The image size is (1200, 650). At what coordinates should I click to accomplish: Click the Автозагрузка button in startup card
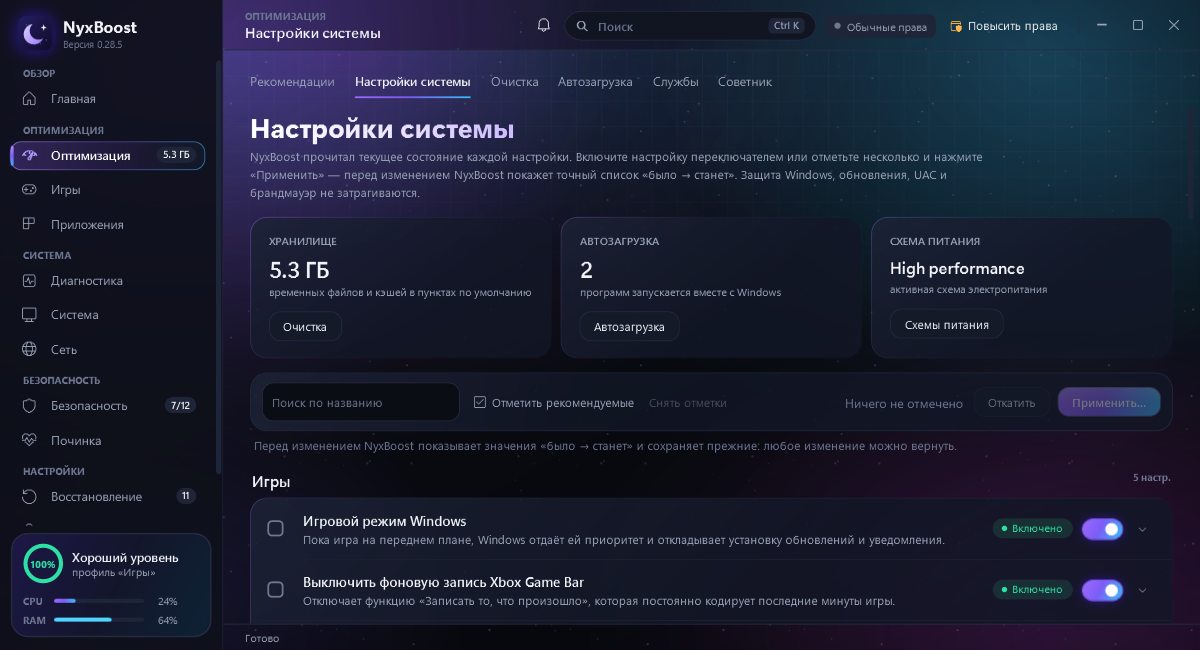[629, 326]
